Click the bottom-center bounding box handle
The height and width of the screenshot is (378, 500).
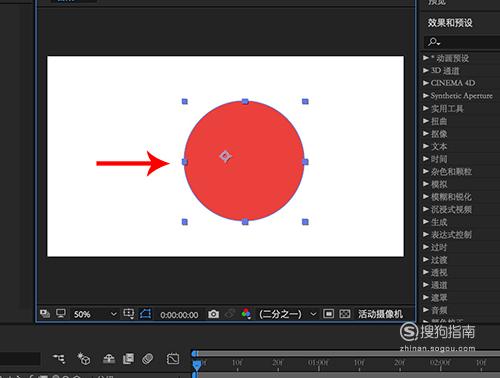point(245,222)
